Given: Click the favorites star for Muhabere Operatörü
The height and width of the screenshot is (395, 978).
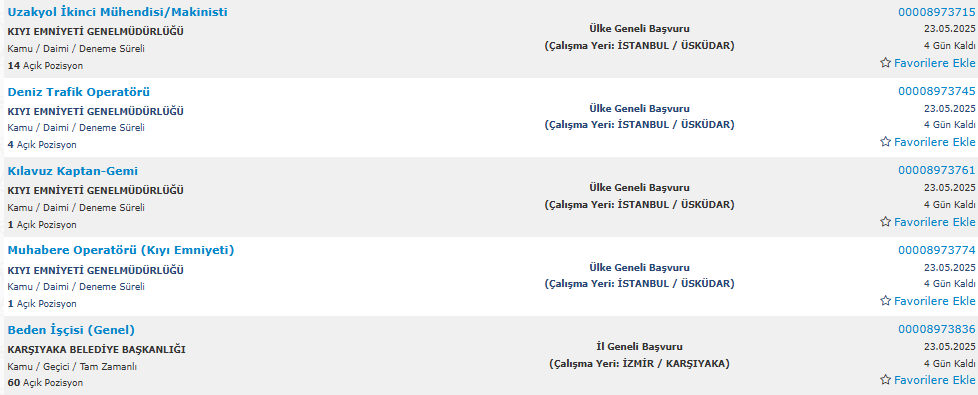Looking at the screenshot, I should pyautogui.click(x=885, y=301).
